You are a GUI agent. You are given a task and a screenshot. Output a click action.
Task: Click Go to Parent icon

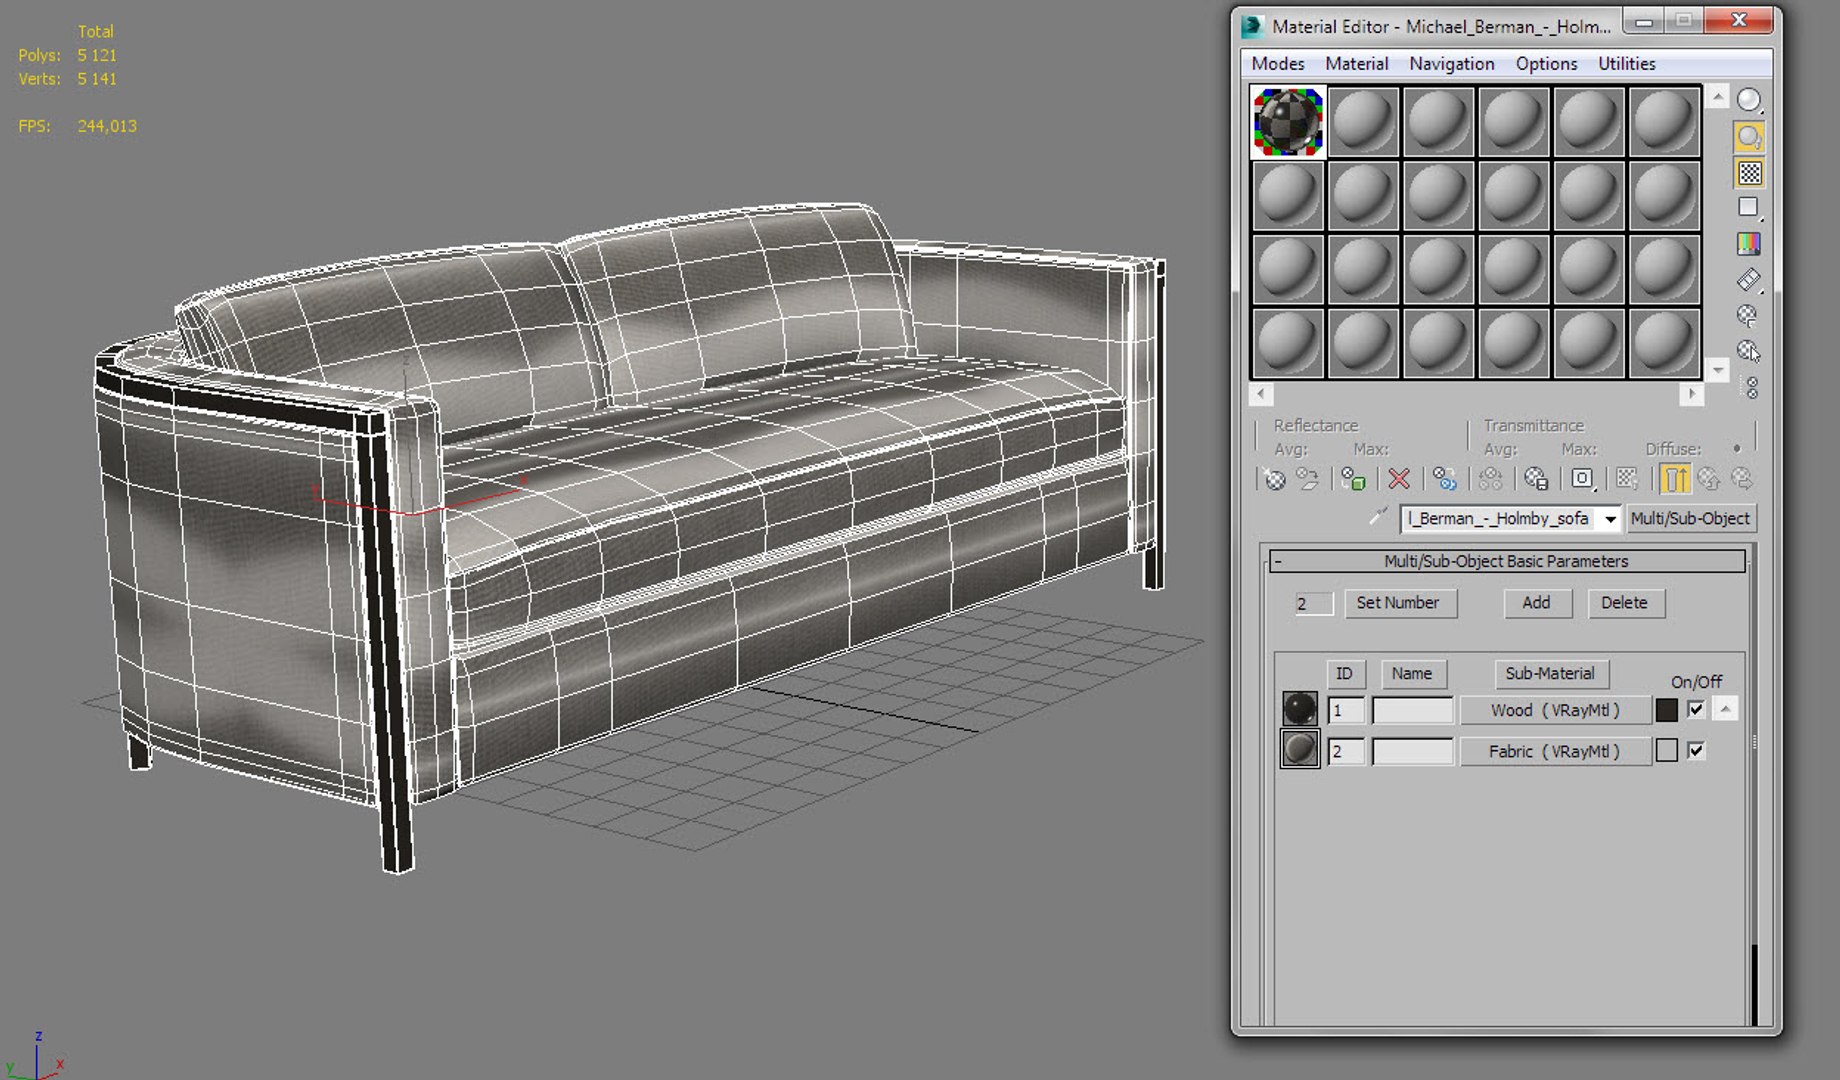click(1709, 479)
